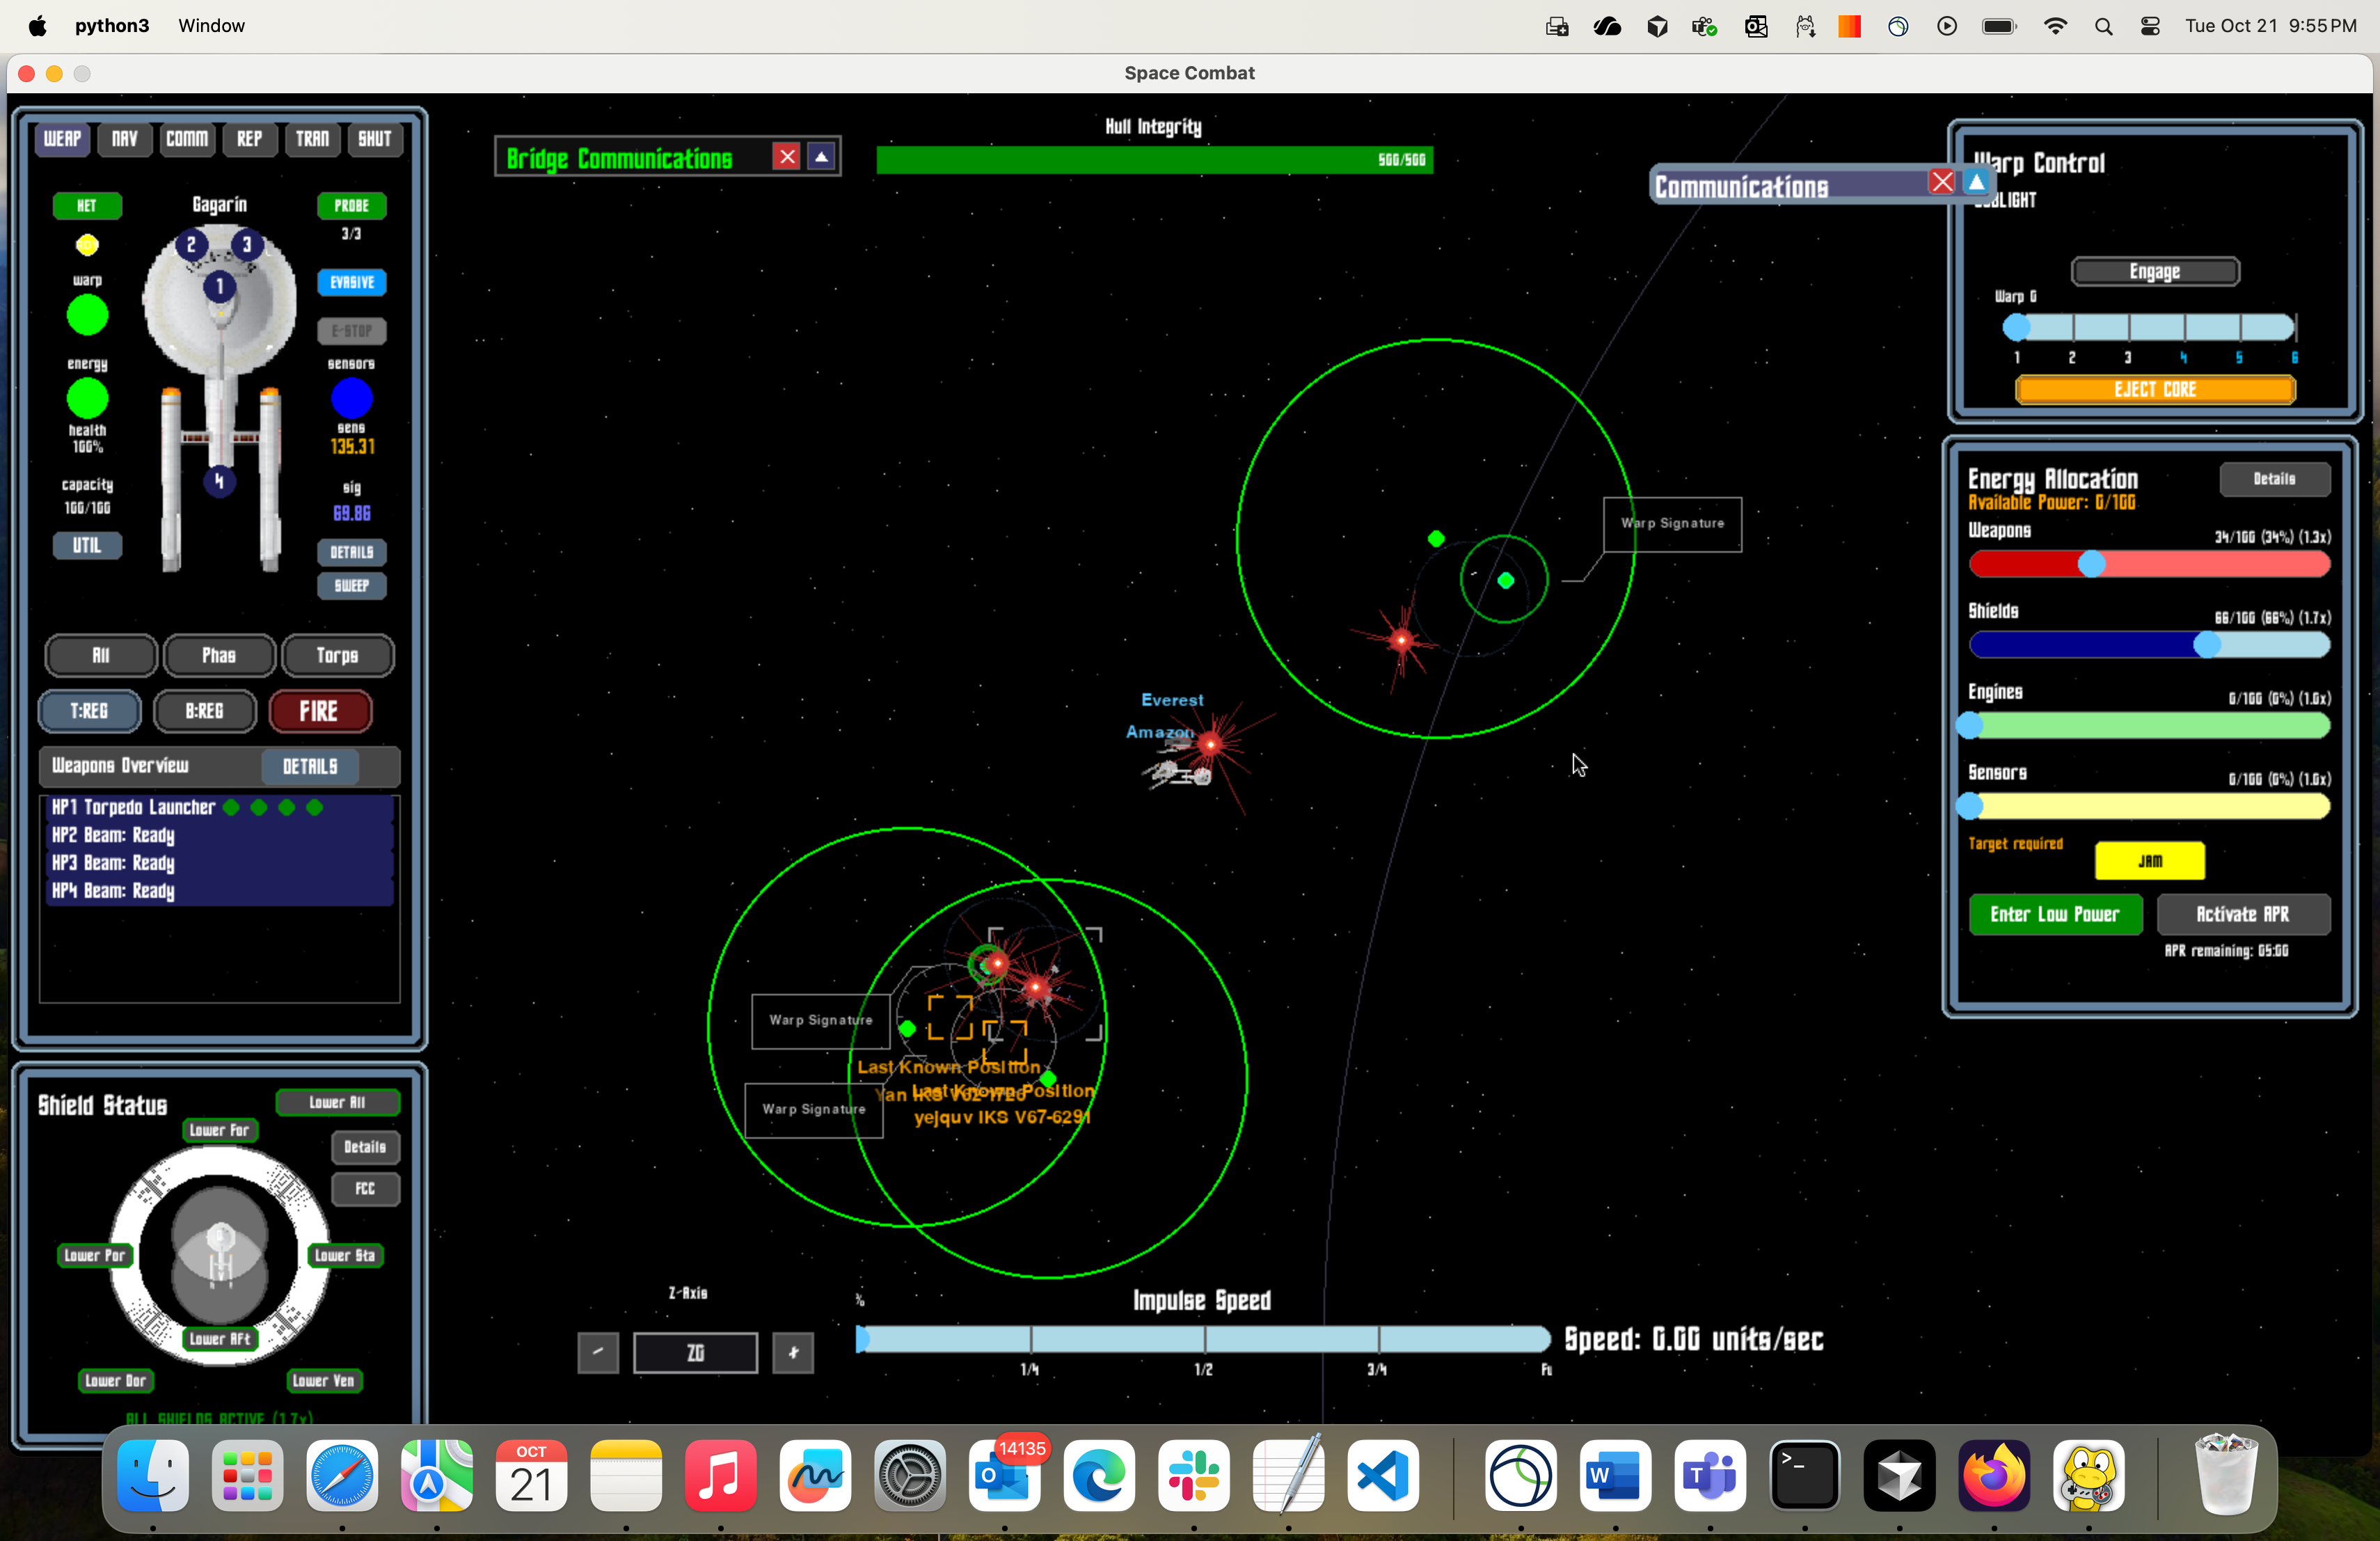Viewport: 2380px width, 1541px height.
Task: Click hardpoint 1 marker on Gagarin ship
Action: pyautogui.click(x=220, y=287)
